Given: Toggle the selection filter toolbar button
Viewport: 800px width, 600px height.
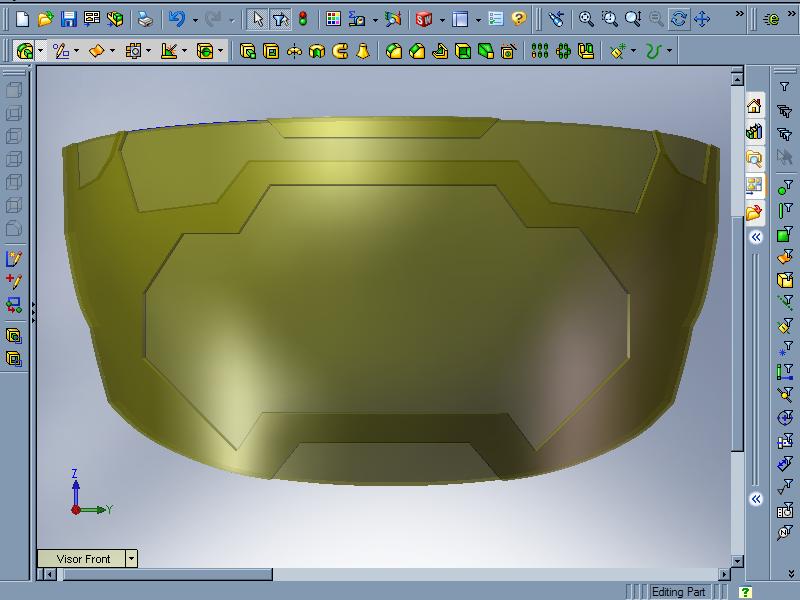Looking at the screenshot, I should coord(280,19).
